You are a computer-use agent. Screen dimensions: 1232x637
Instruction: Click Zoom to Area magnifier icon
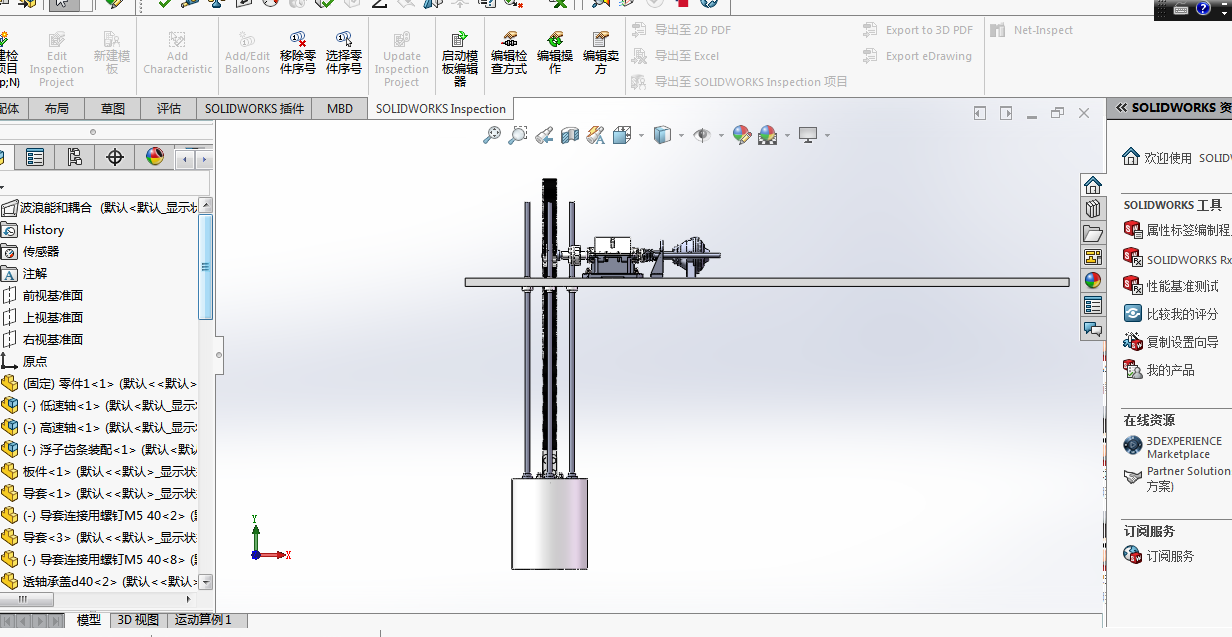point(518,135)
